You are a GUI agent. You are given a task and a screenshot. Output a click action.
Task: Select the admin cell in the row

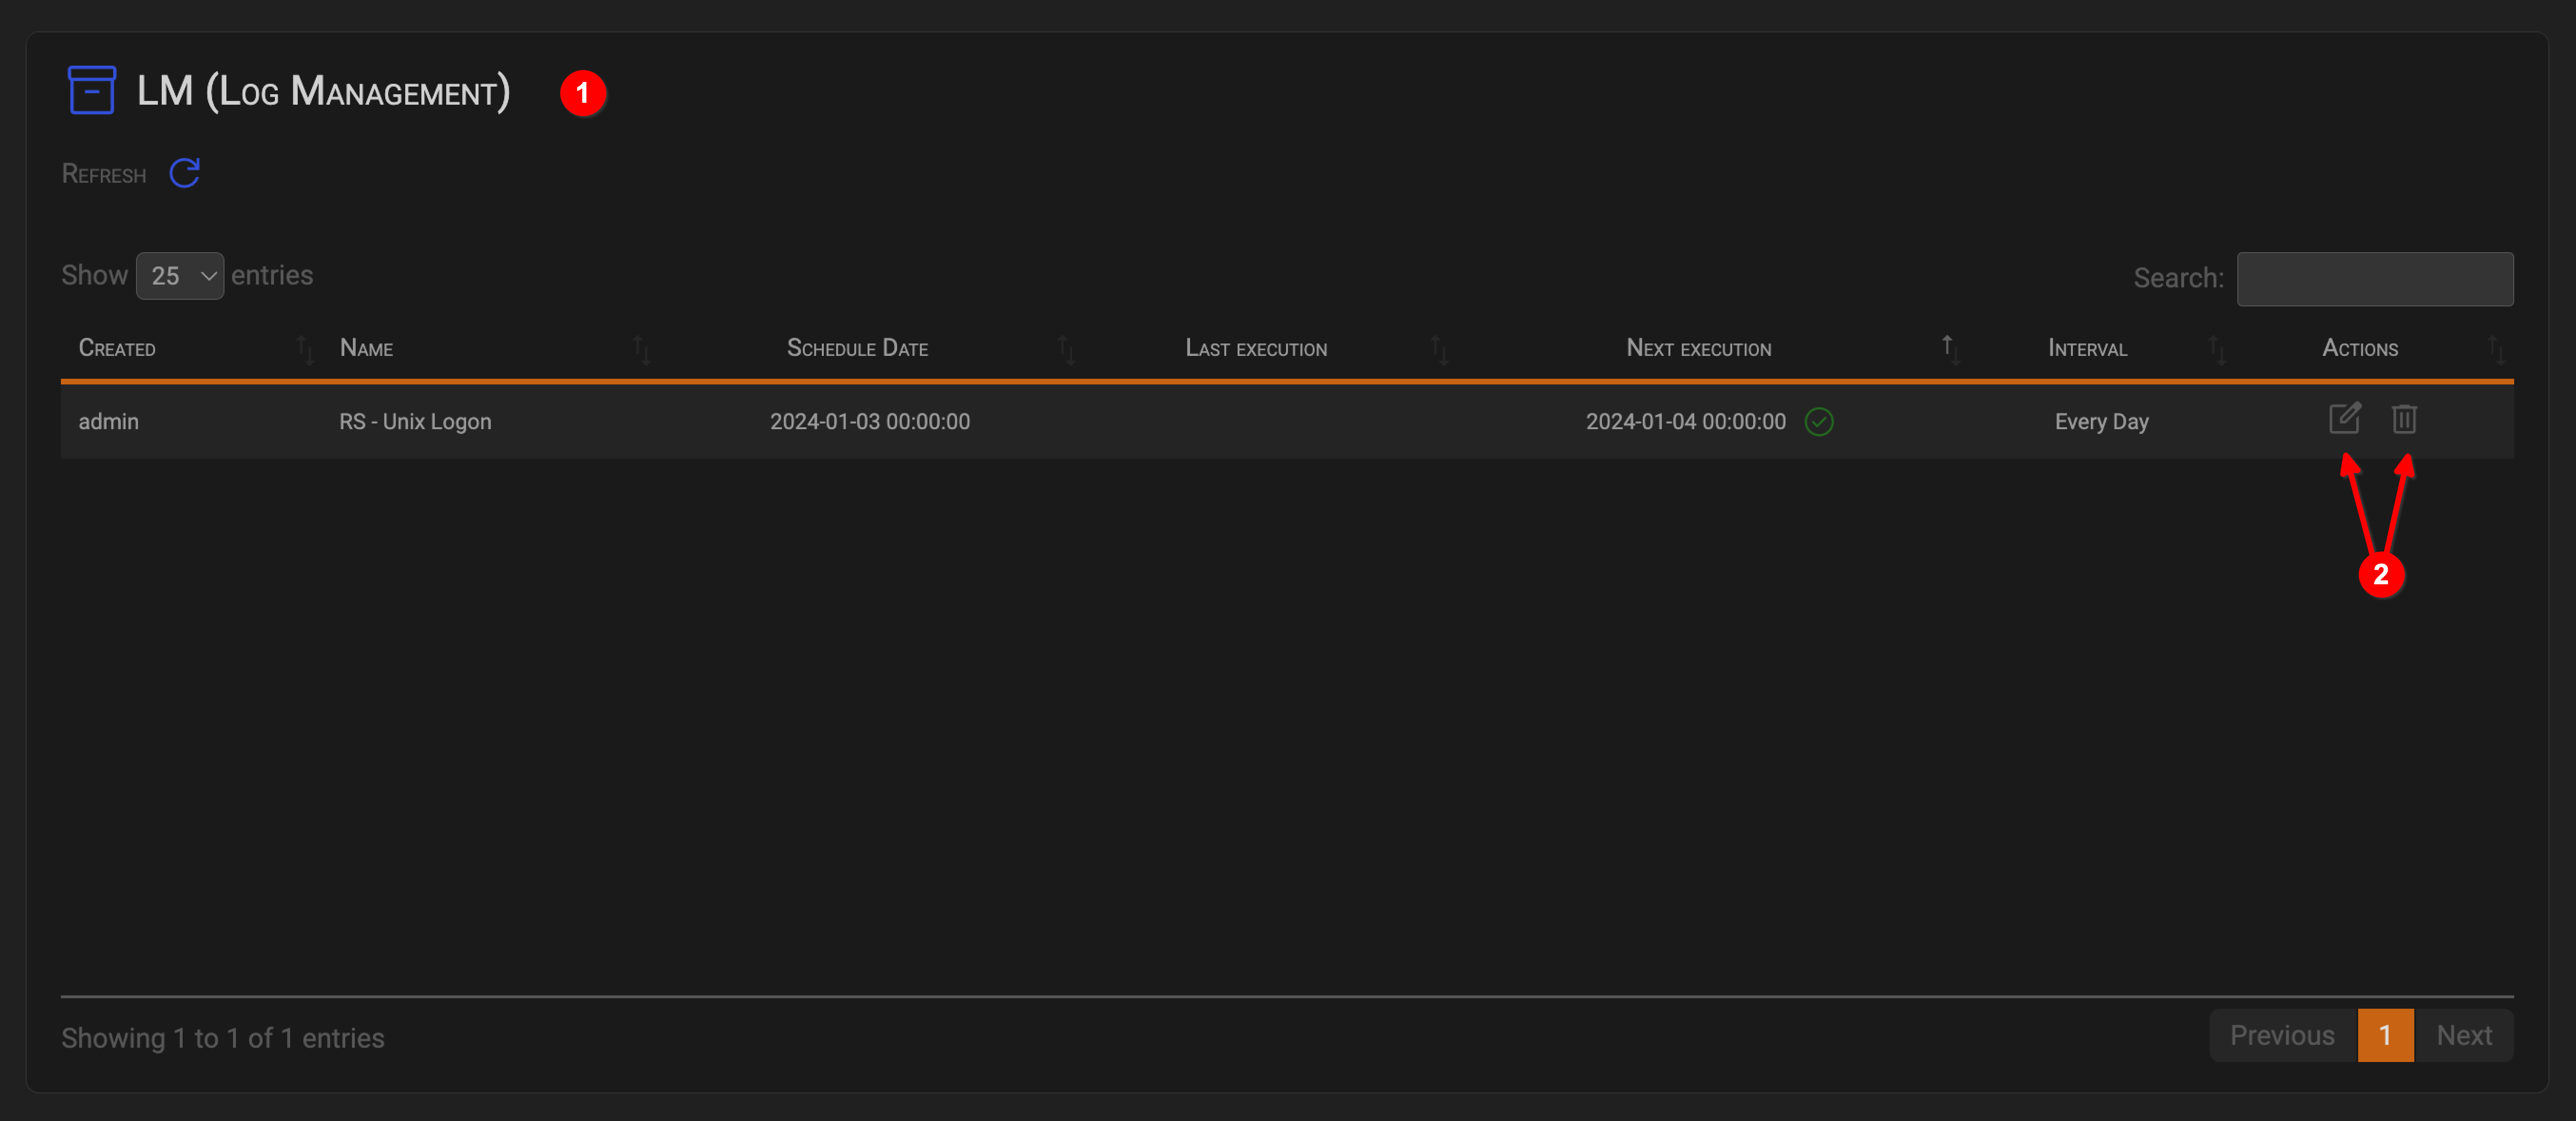tap(109, 422)
